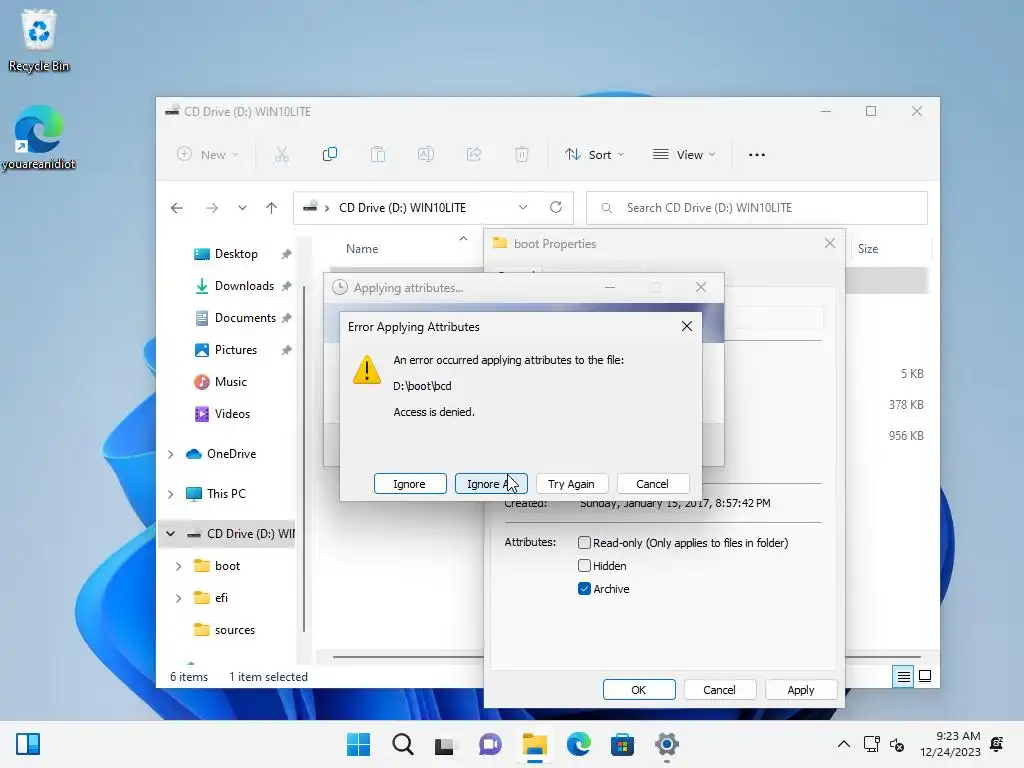Screen dimensions: 1024x768
Task: Launch Microsoft Edge from the taskbar
Action: point(579,744)
